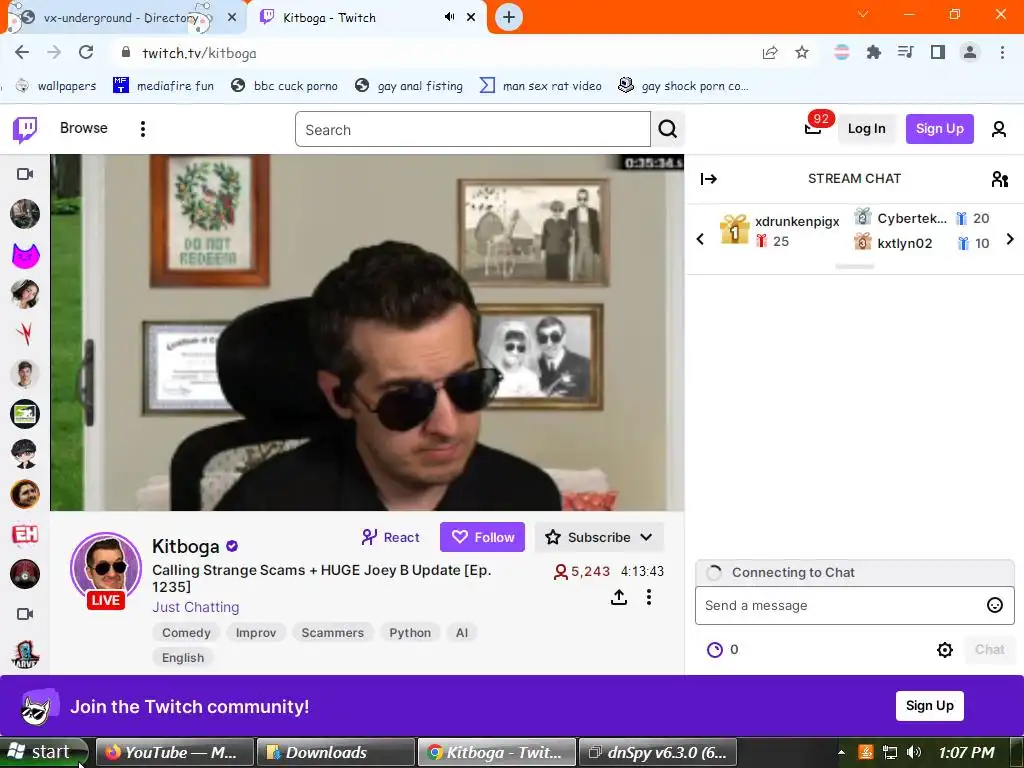The image size is (1024, 768).
Task: Open the Chrome extensions puzzle icon
Action: coord(874,53)
